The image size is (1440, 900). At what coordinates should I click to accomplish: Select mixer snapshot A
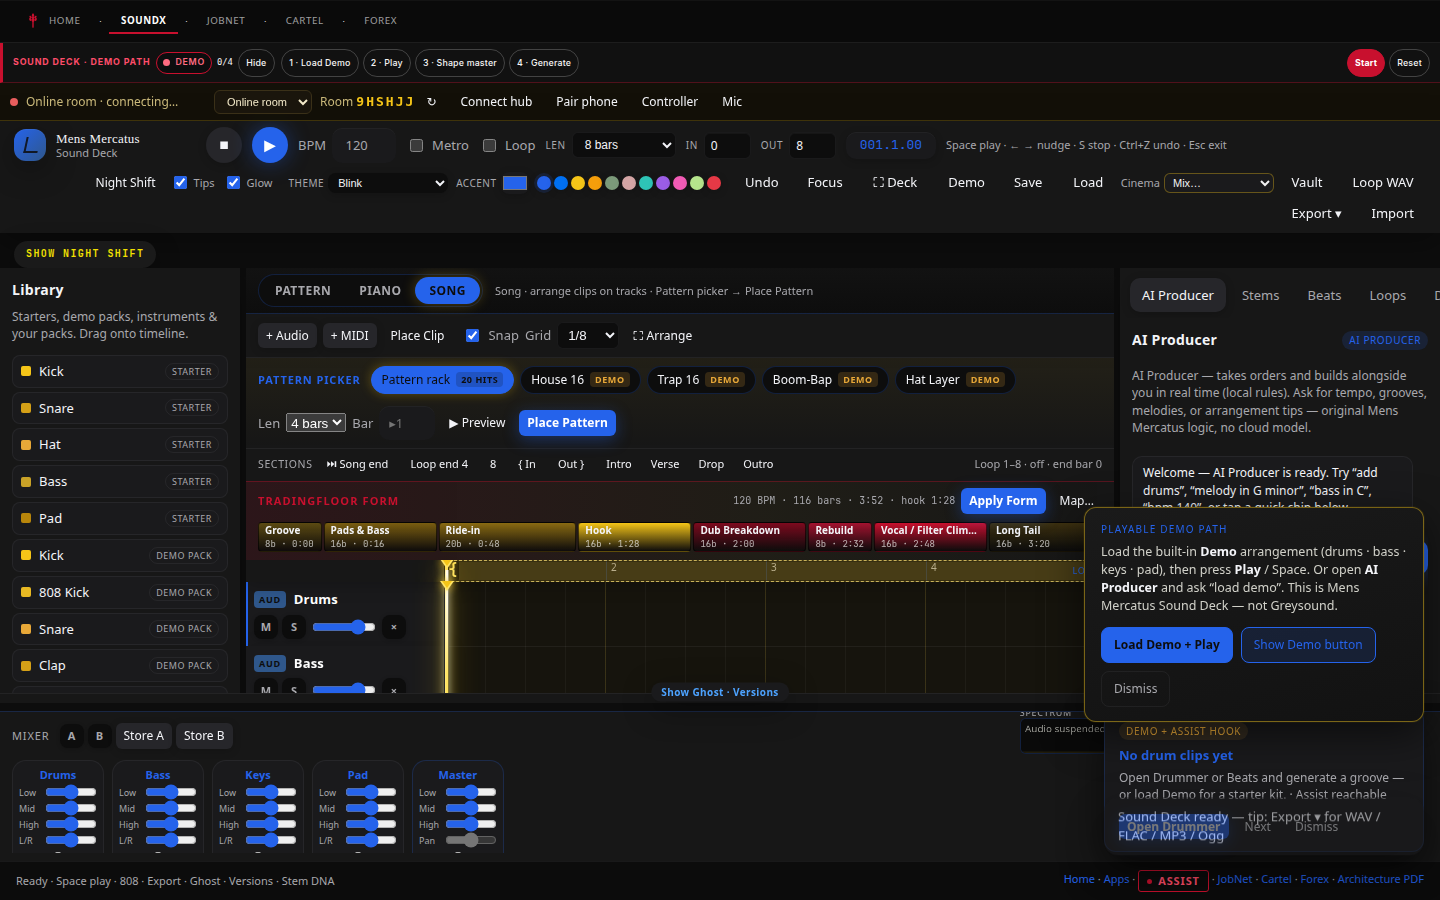71,736
